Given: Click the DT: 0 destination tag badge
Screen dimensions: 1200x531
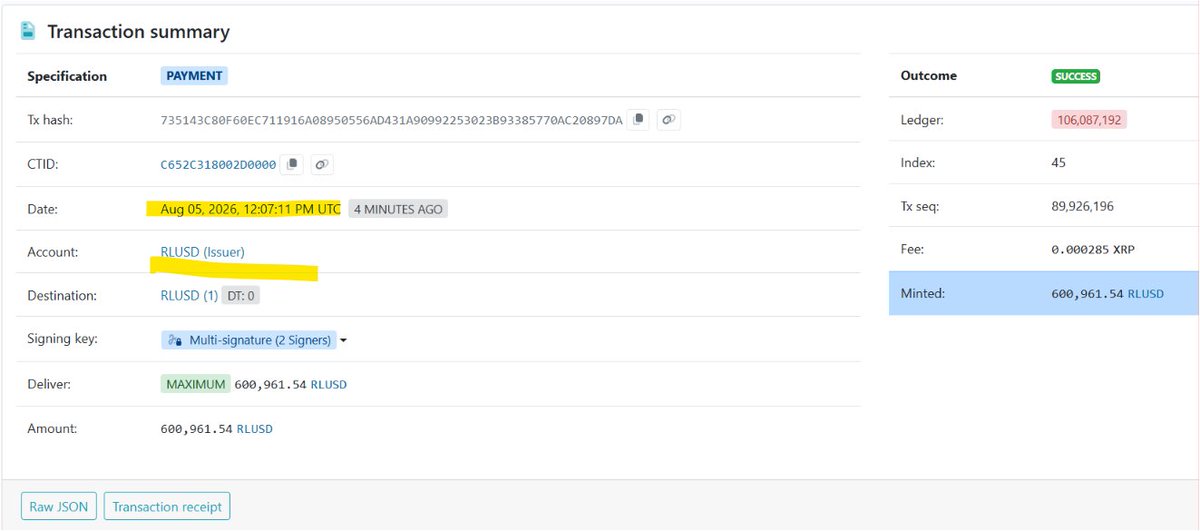Looking at the screenshot, I should click(x=241, y=296).
